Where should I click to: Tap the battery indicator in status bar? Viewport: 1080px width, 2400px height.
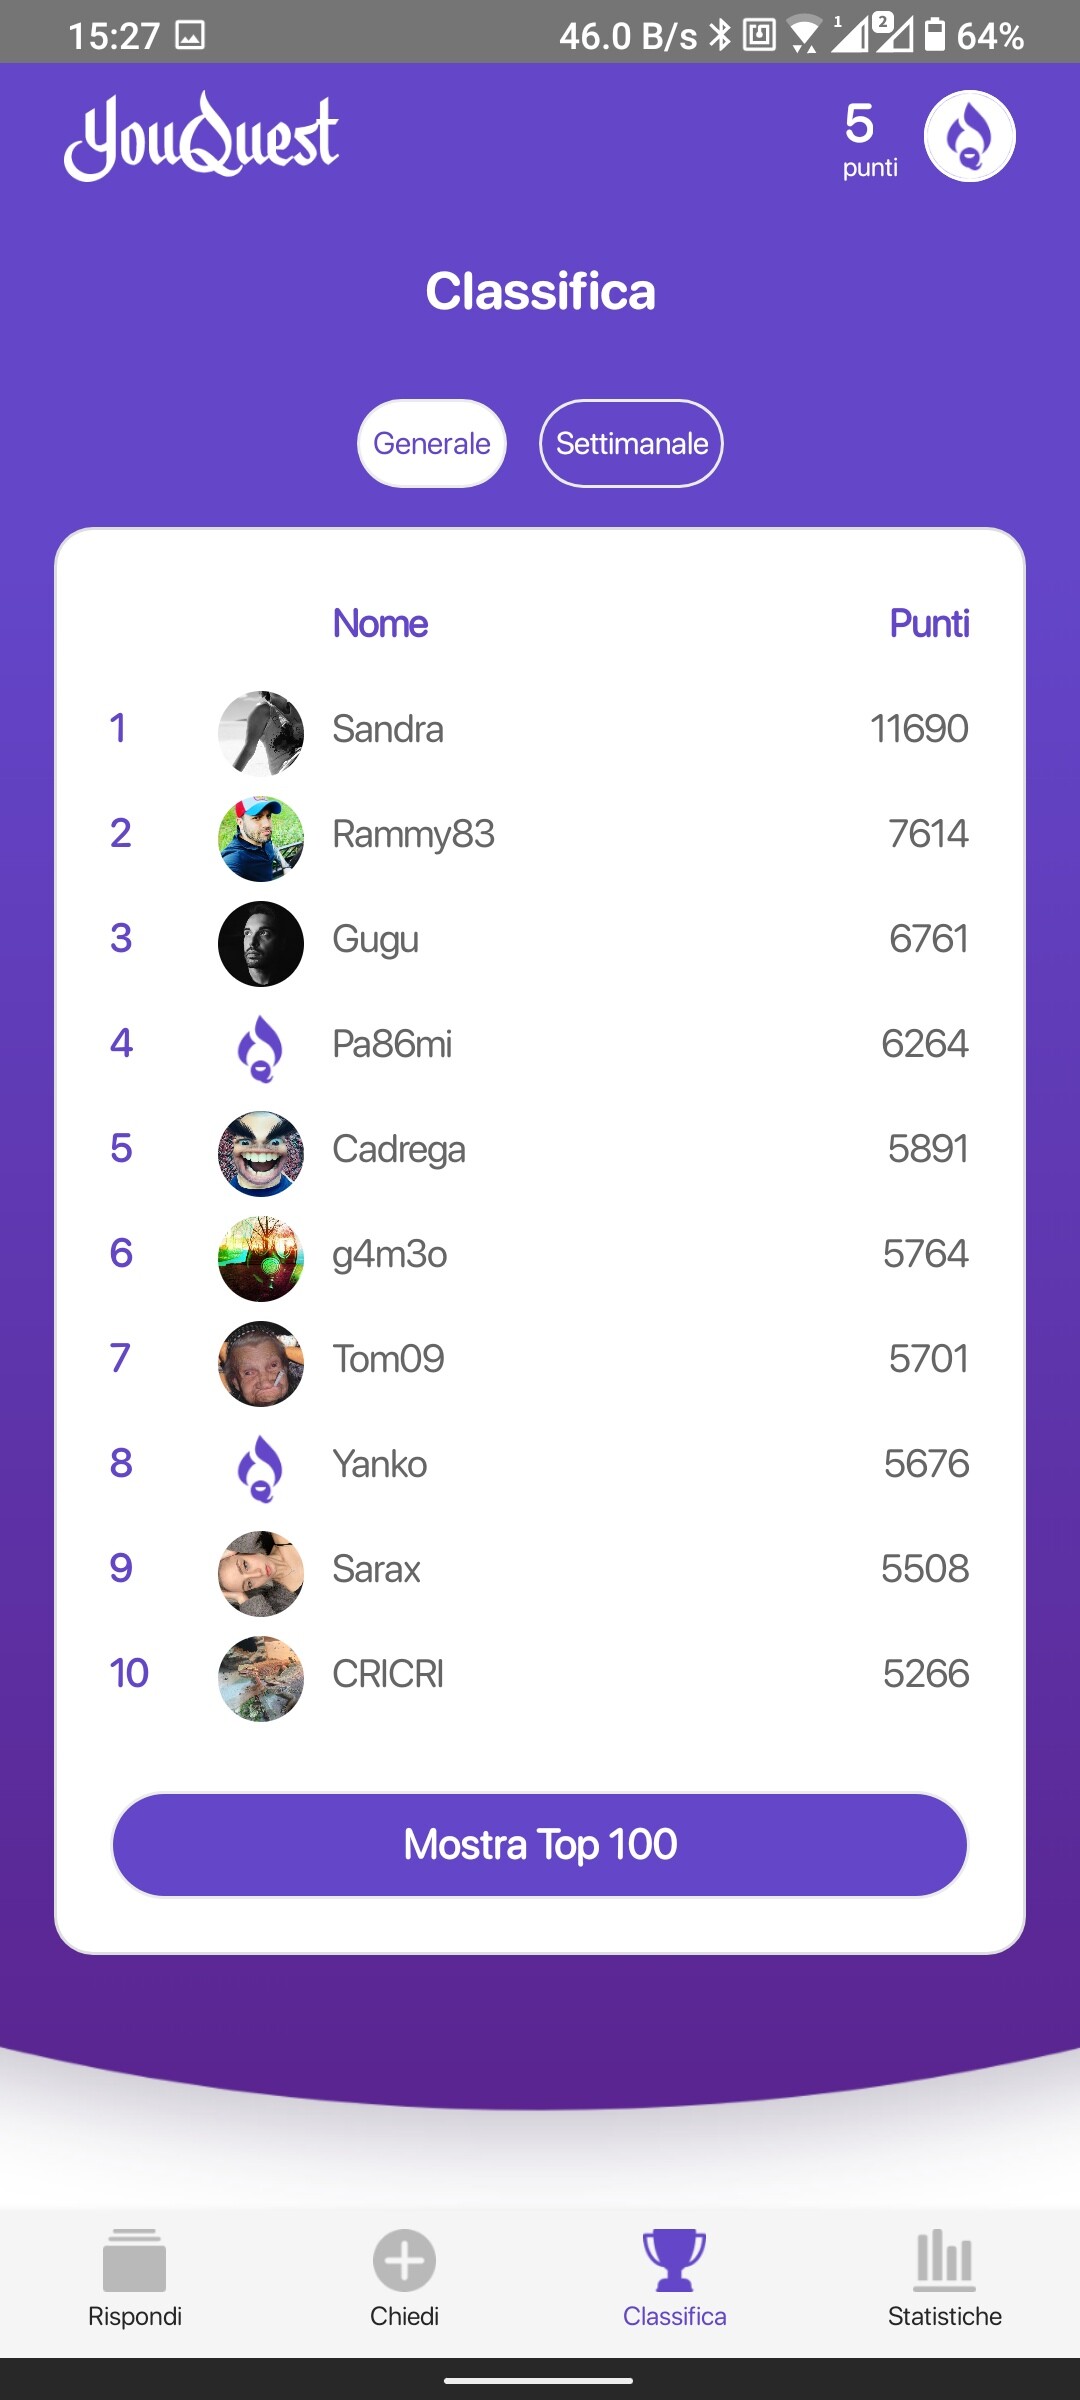point(934,35)
